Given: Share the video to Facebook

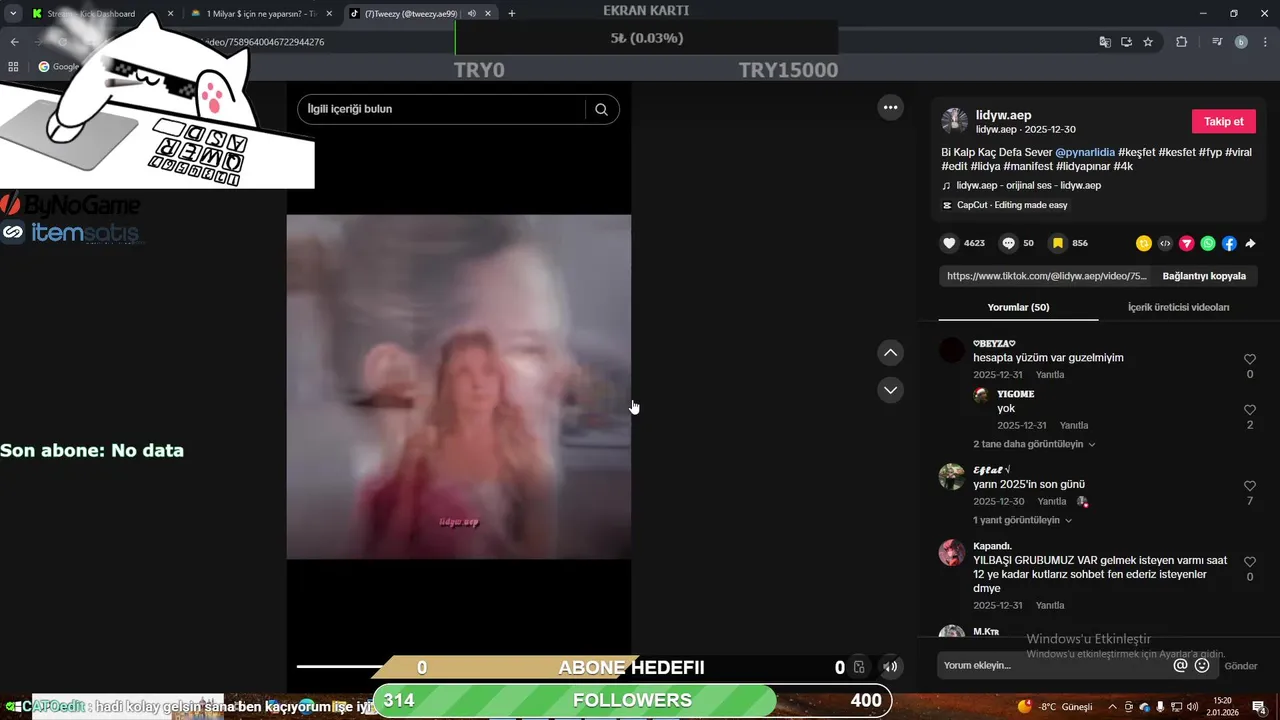Looking at the screenshot, I should coord(1229,243).
